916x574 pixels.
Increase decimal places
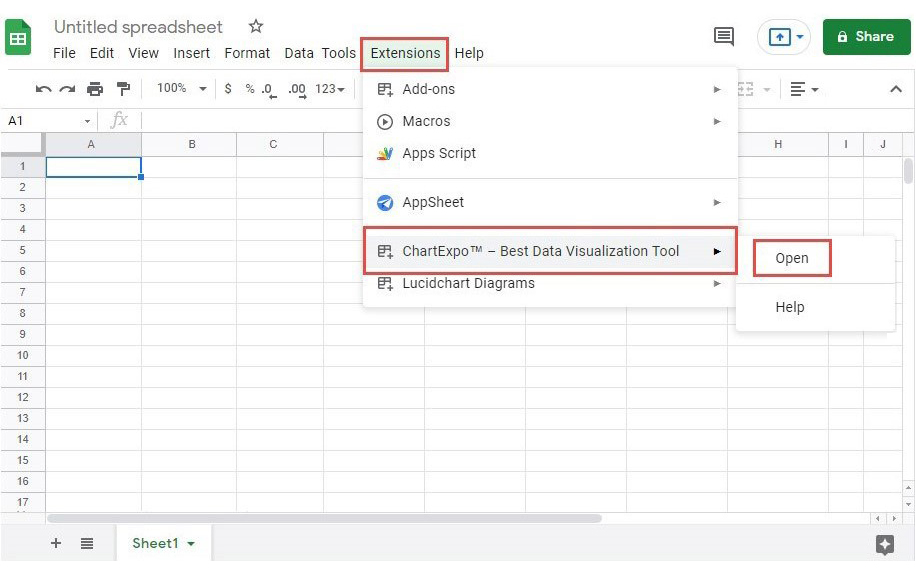(297, 90)
